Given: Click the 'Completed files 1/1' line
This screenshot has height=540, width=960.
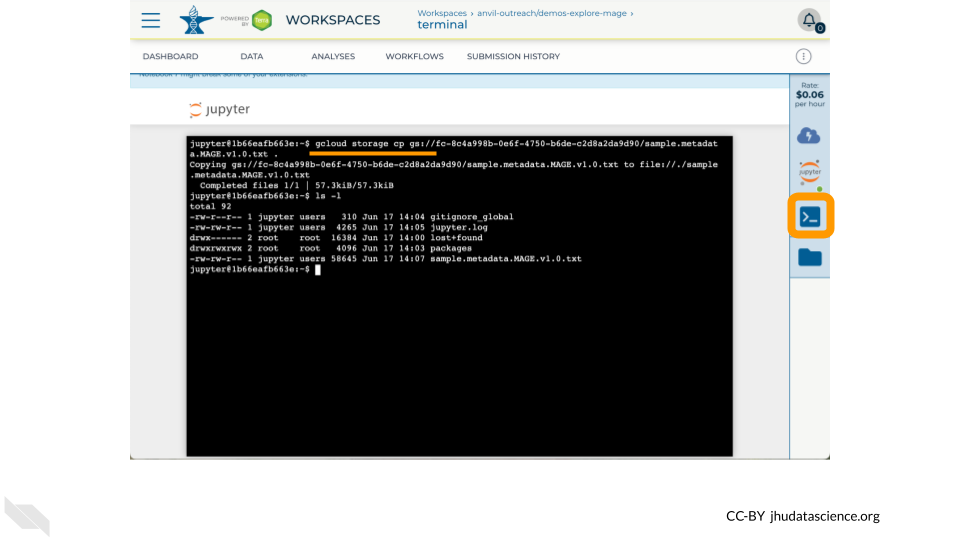Looking at the screenshot, I should [x=296, y=186].
